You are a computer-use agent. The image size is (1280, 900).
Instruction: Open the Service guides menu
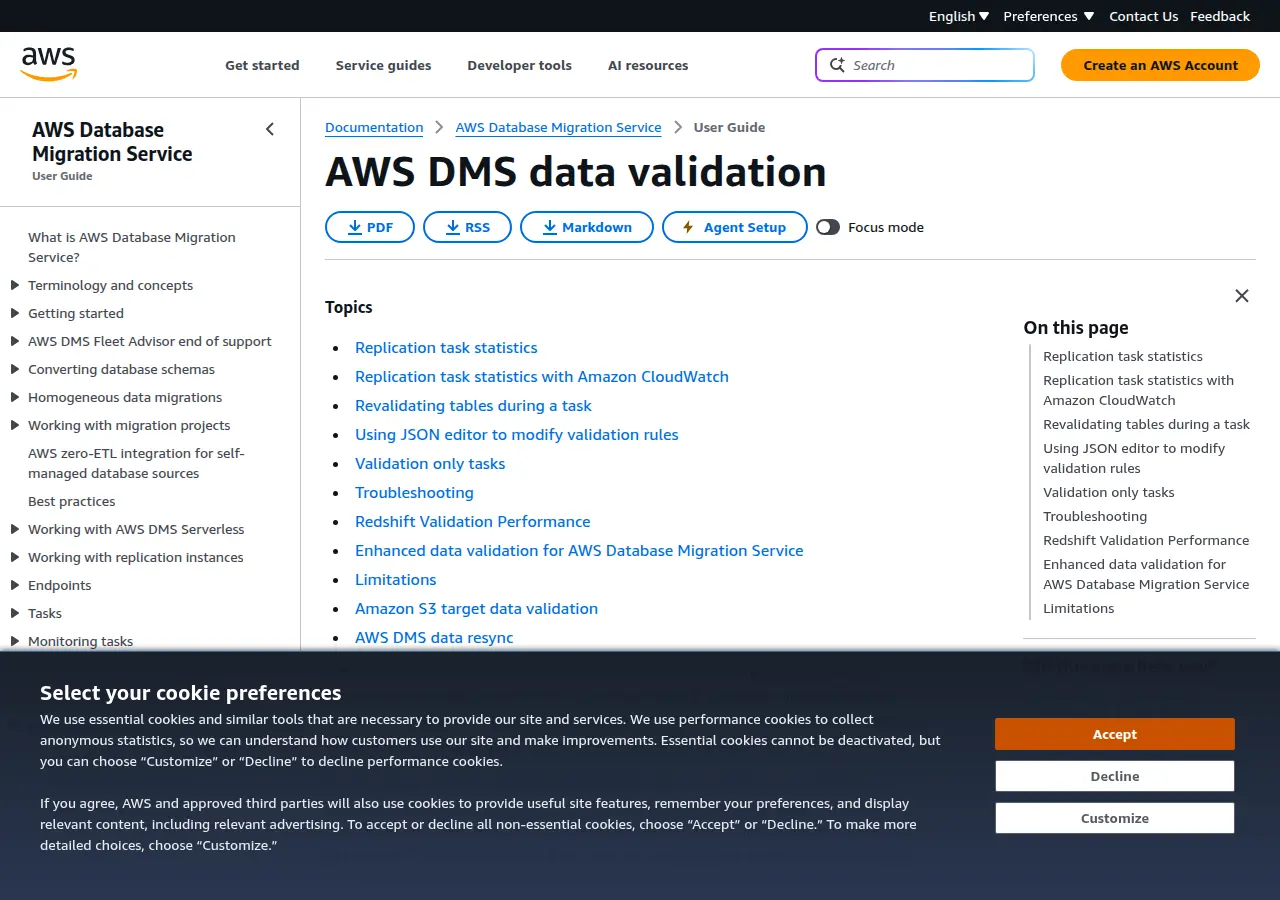point(383,65)
